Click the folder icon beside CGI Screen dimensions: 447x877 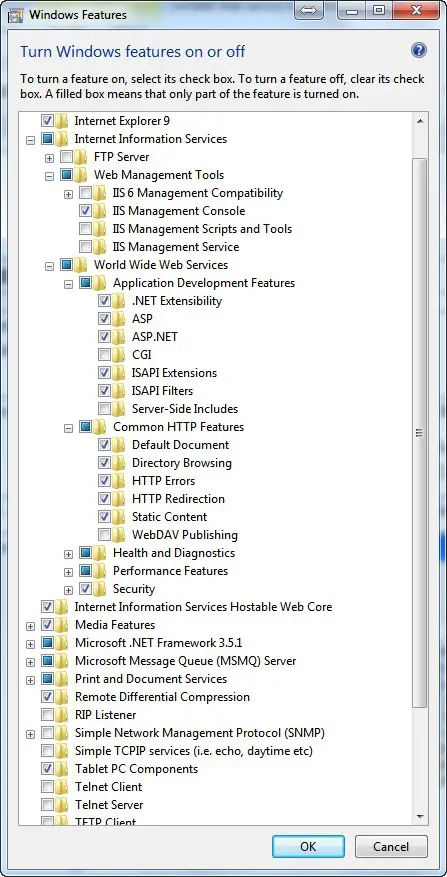[119, 355]
